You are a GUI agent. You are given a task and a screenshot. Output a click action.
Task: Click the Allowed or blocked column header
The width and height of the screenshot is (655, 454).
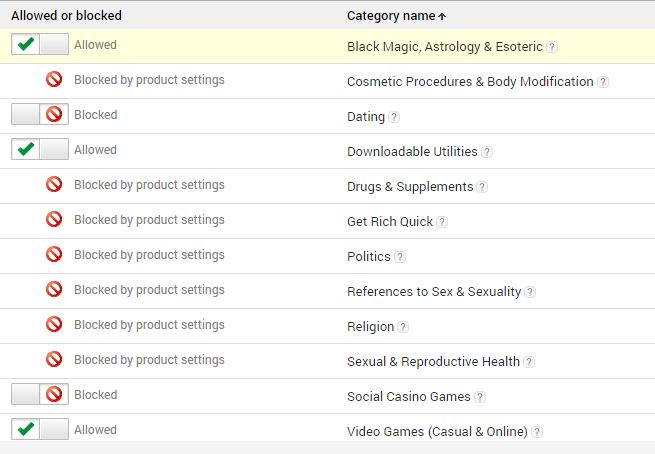(x=65, y=16)
